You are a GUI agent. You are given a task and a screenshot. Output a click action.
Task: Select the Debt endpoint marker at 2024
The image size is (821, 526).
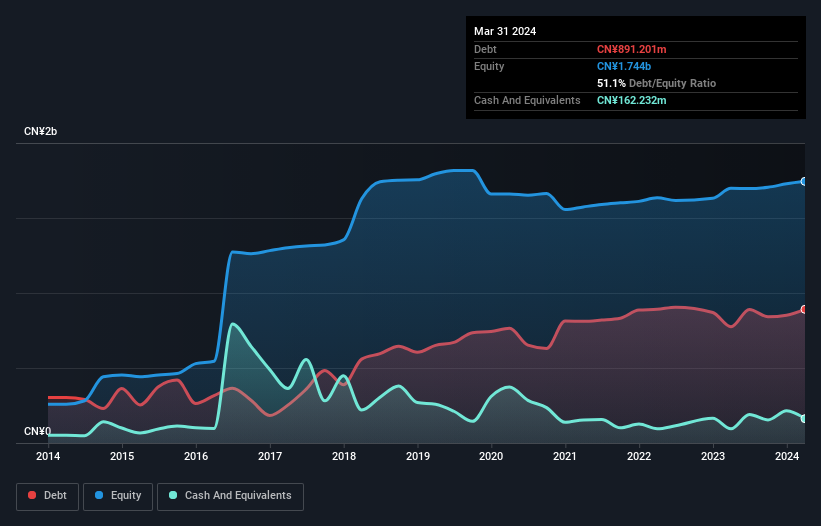(804, 309)
